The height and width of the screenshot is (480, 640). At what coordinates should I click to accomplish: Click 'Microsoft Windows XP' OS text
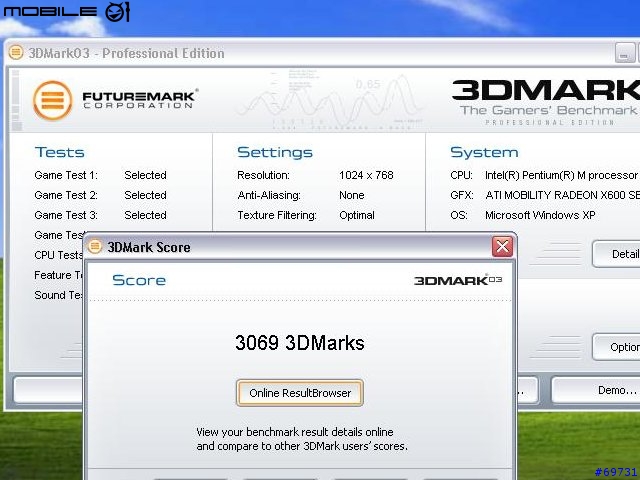tap(540, 215)
